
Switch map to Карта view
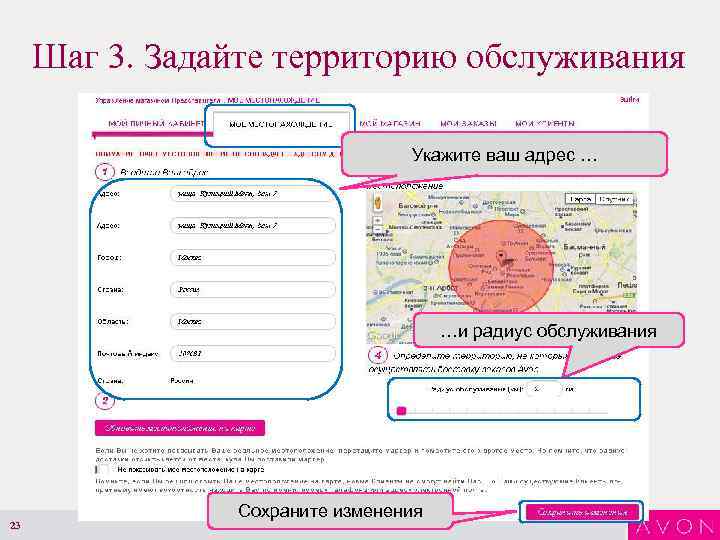tap(580, 199)
